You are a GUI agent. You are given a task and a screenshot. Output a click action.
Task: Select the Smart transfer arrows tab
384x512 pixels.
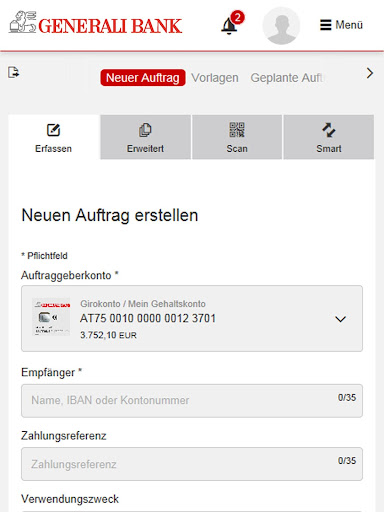pos(329,137)
